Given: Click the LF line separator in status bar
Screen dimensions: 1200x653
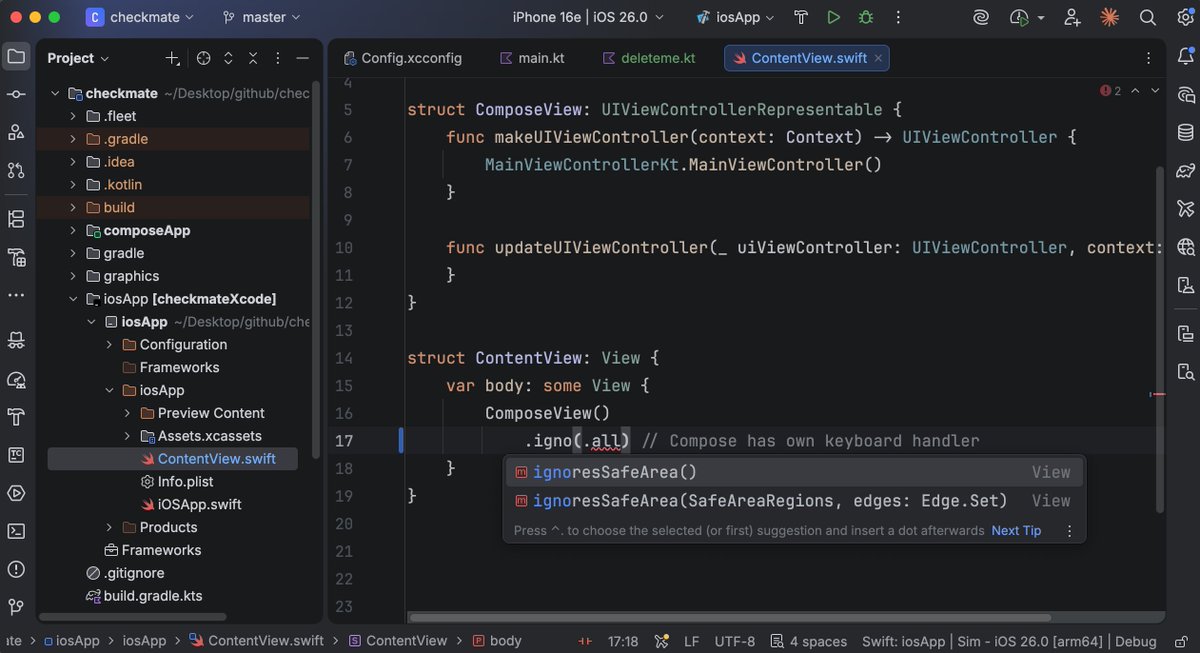Looking at the screenshot, I should click(691, 641).
